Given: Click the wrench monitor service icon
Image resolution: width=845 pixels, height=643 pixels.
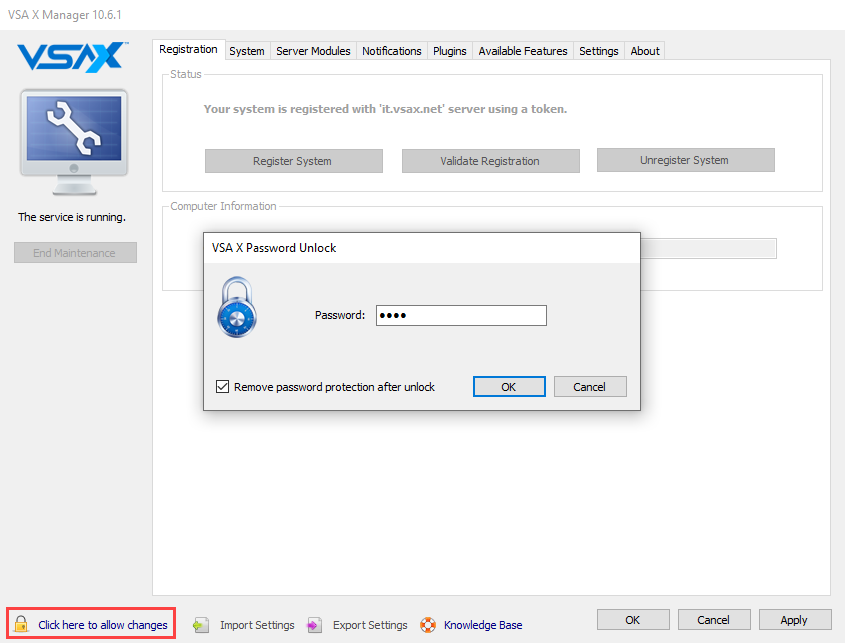Looking at the screenshot, I should tap(74, 142).
